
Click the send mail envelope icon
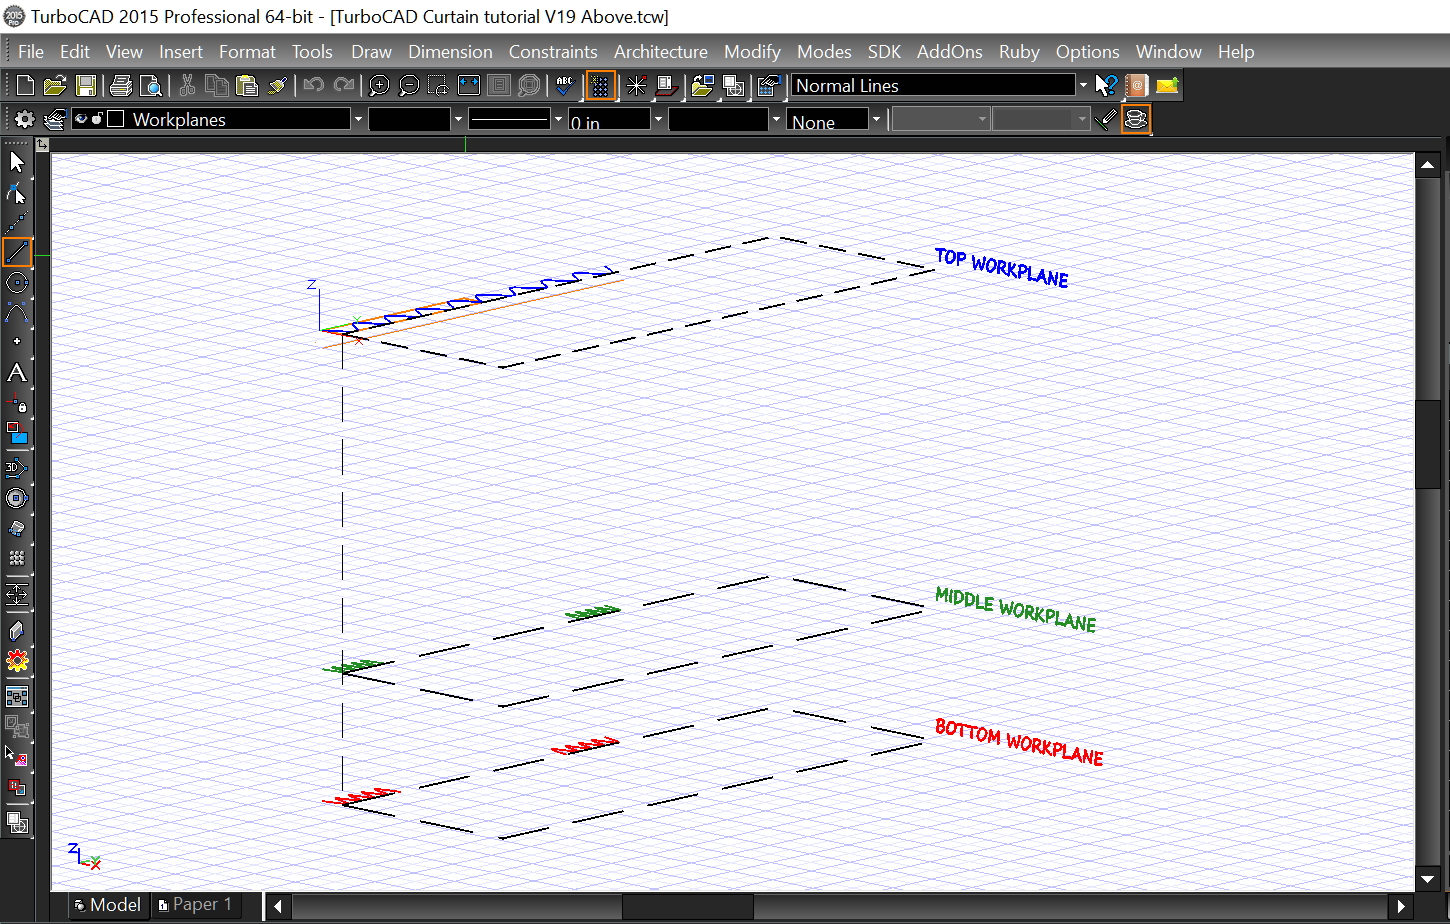coord(1167,86)
